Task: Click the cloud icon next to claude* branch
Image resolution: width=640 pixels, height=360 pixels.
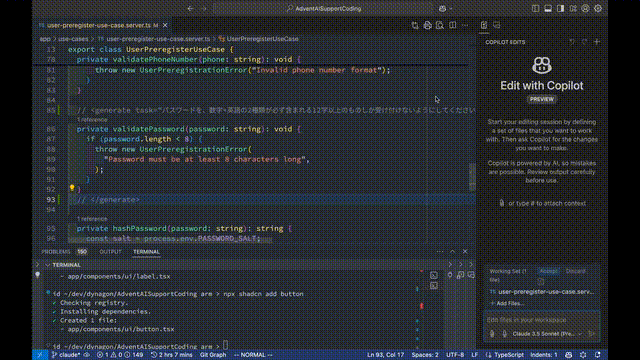Action: tap(87, 355)
